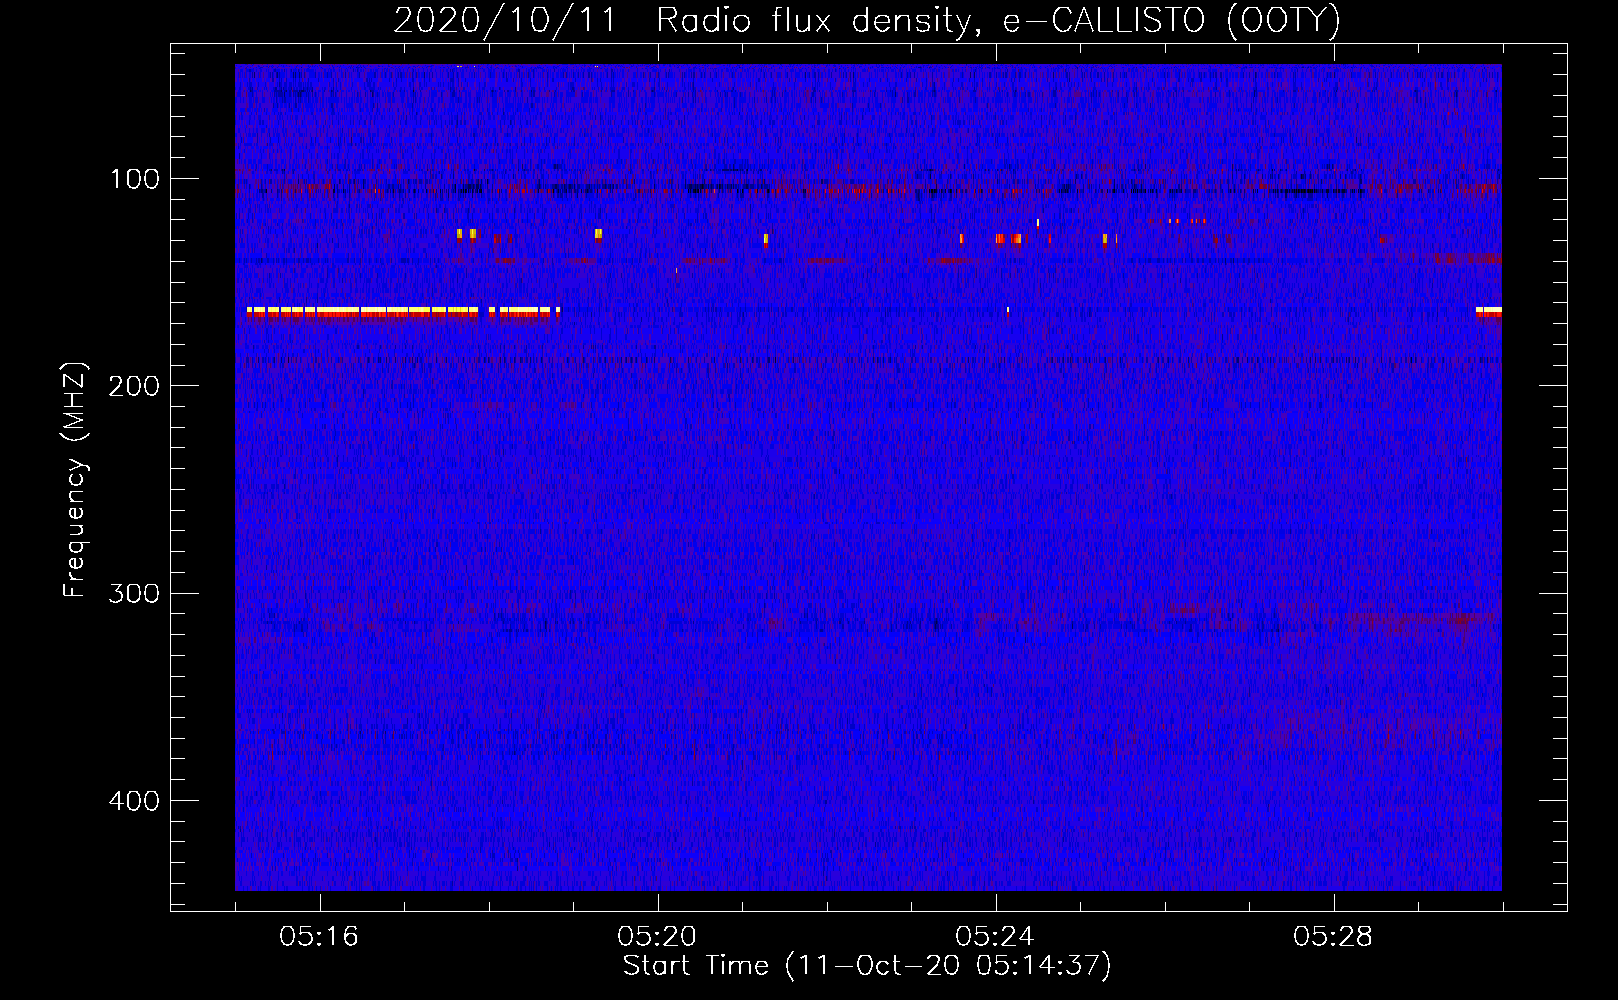1618x1000 pixels.
Task: Click the 05:20 time axis label
Action: 657,937
